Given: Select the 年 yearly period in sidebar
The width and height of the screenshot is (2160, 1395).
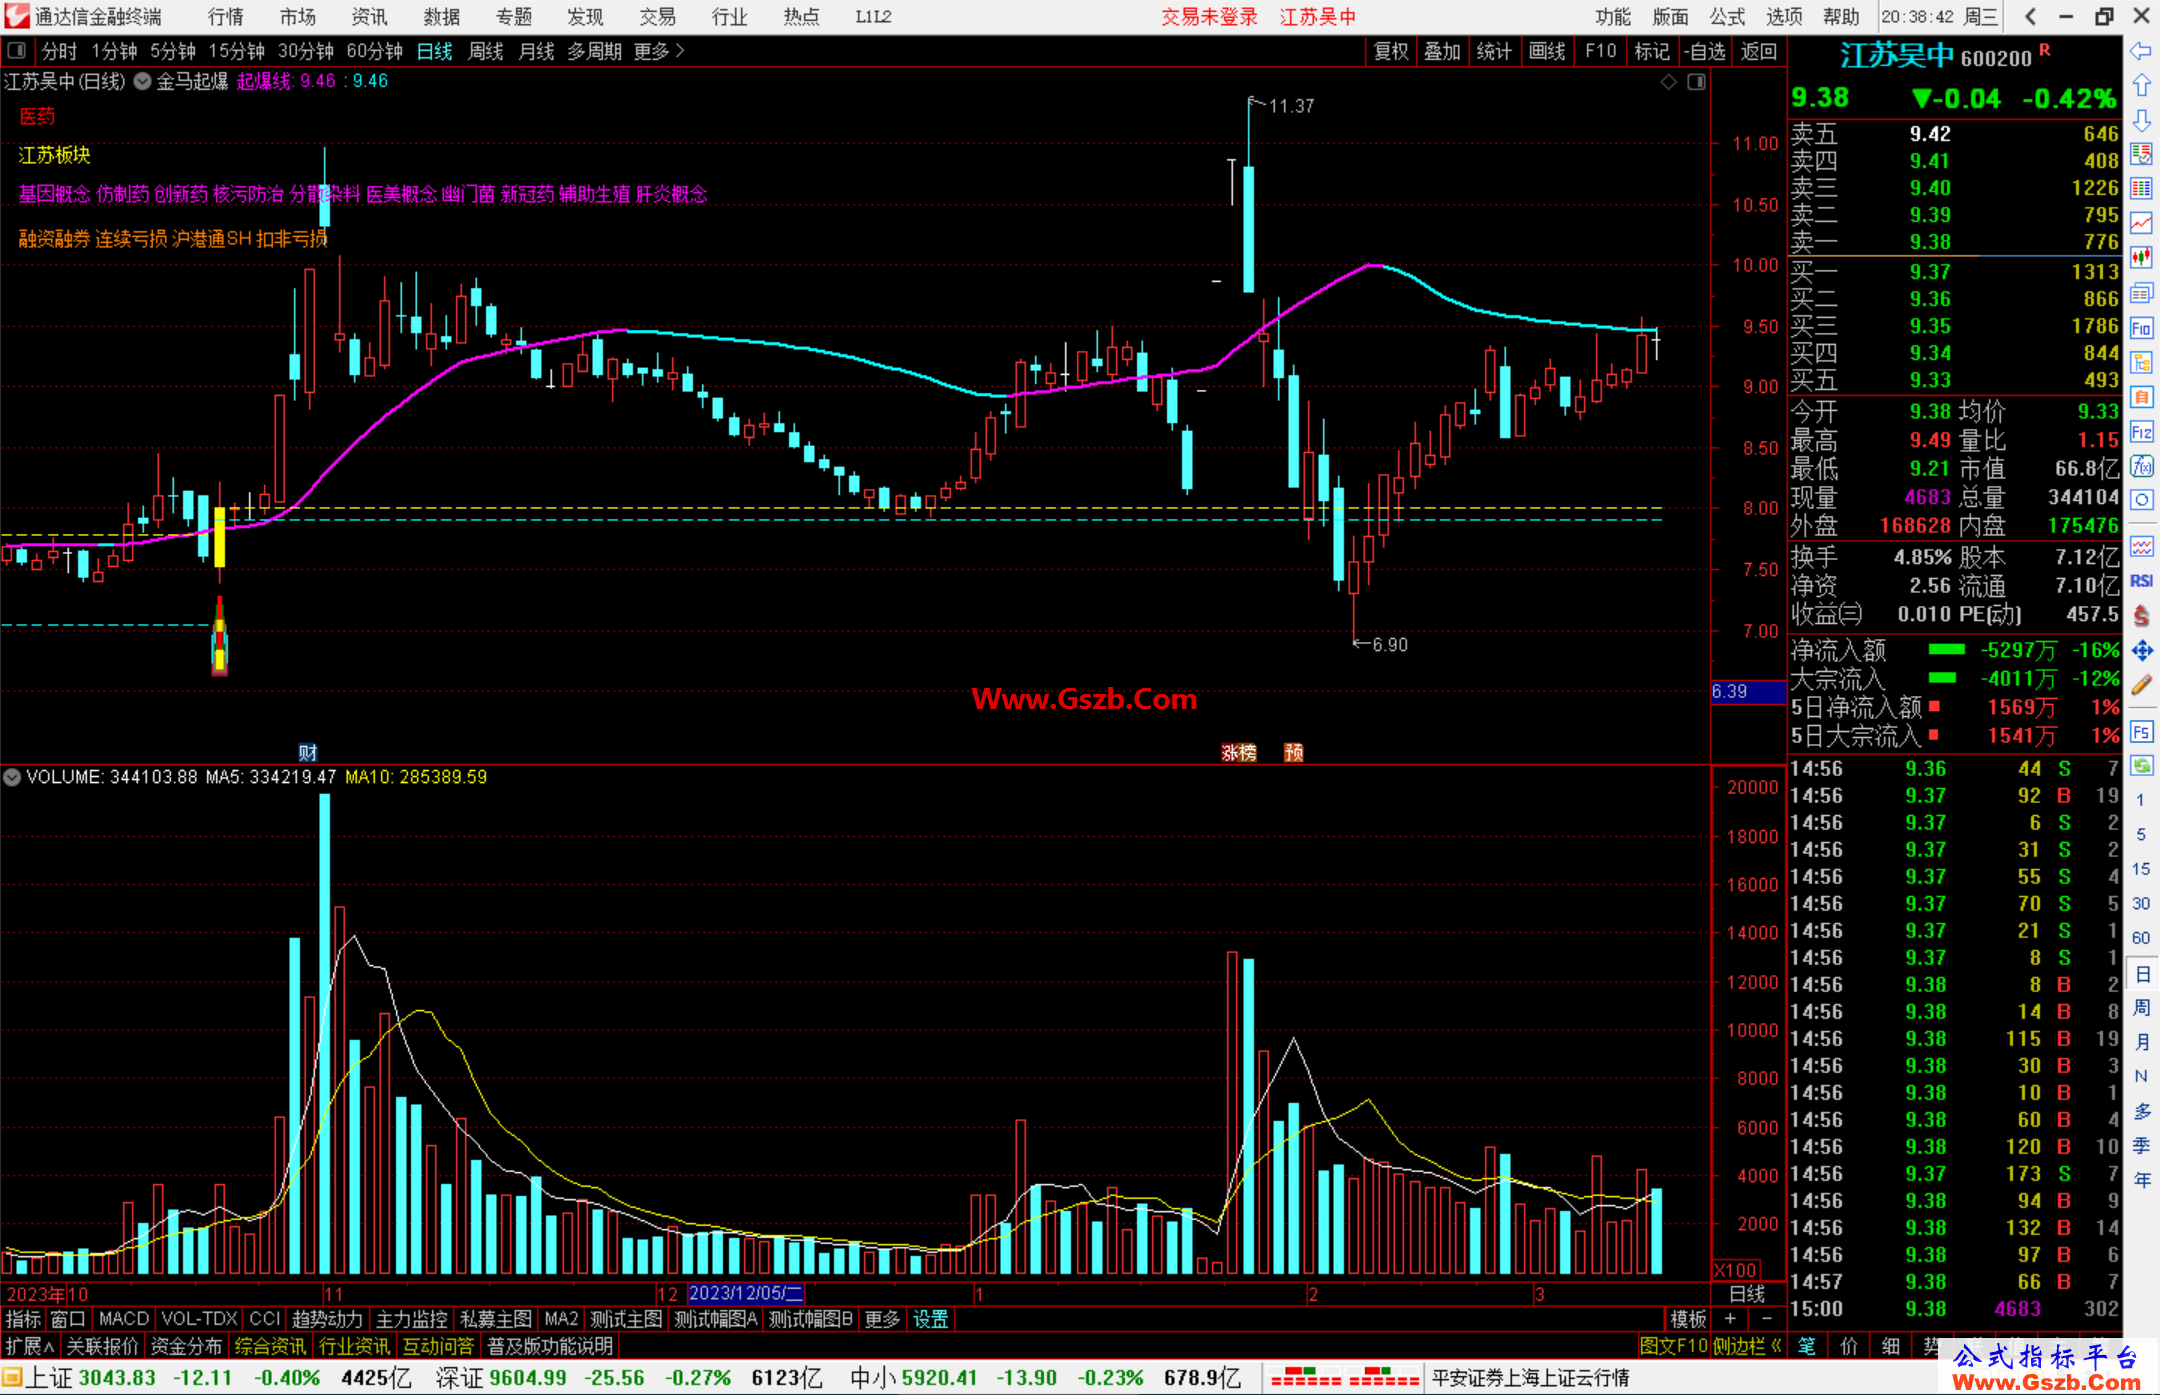Looking at the screenshot, I should [x=2141, y=1180].
